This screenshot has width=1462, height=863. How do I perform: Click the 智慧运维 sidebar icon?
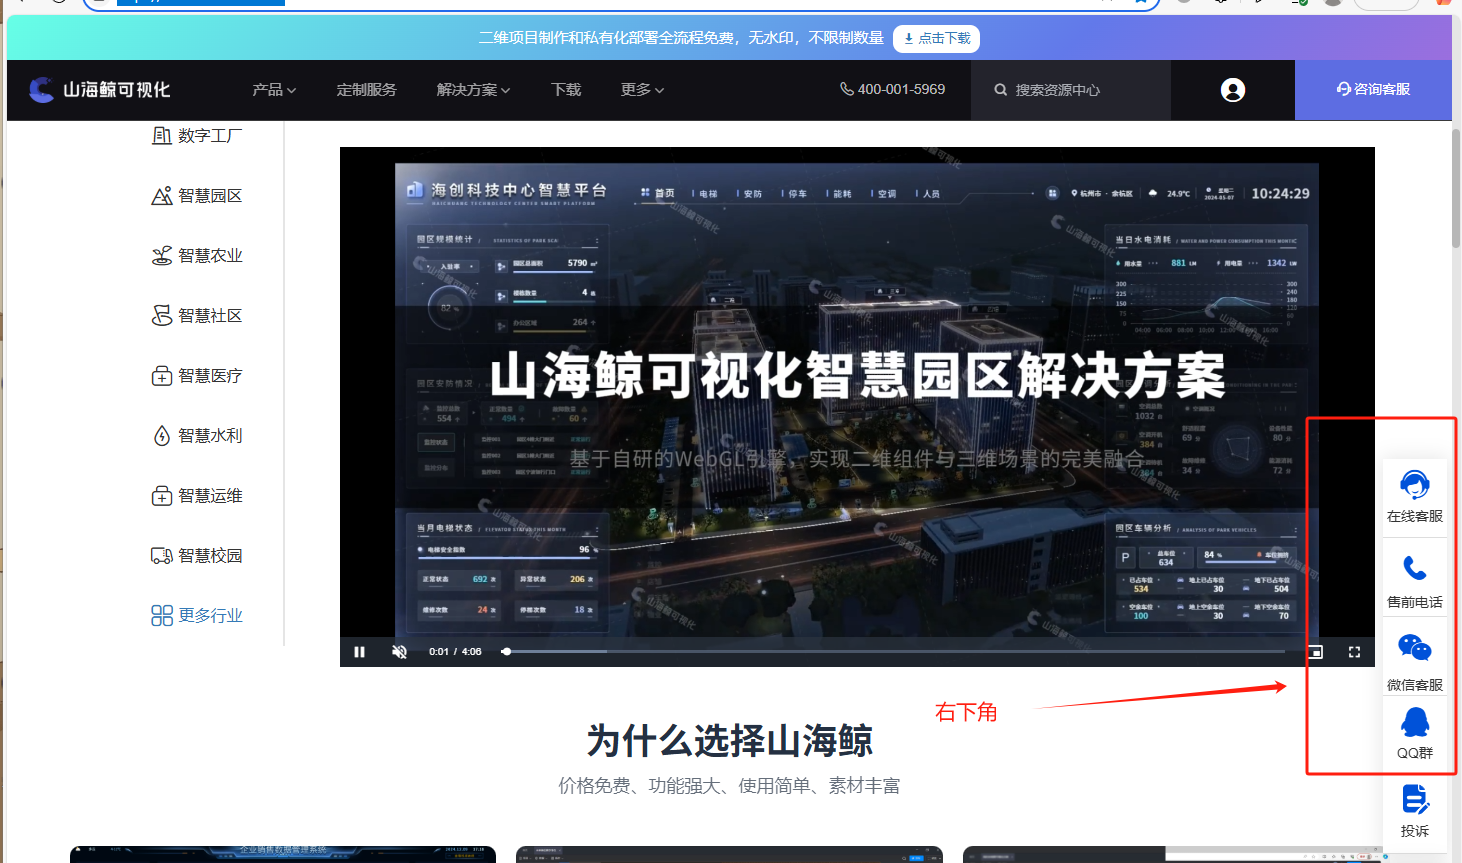tap(161, 496)
